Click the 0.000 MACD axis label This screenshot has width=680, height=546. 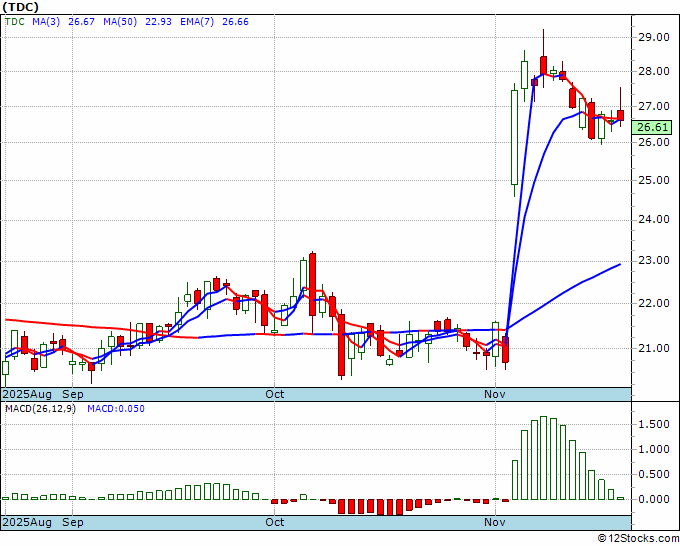click(x=653, y=499)
